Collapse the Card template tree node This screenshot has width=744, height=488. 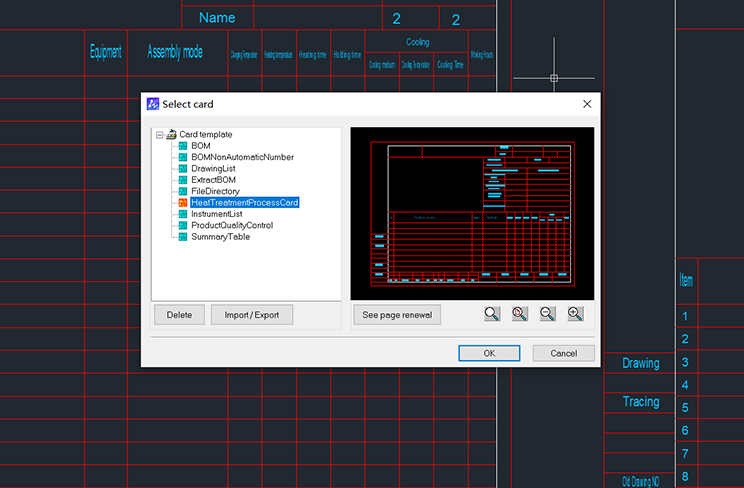pyautogui.click(x=159, y=134)
